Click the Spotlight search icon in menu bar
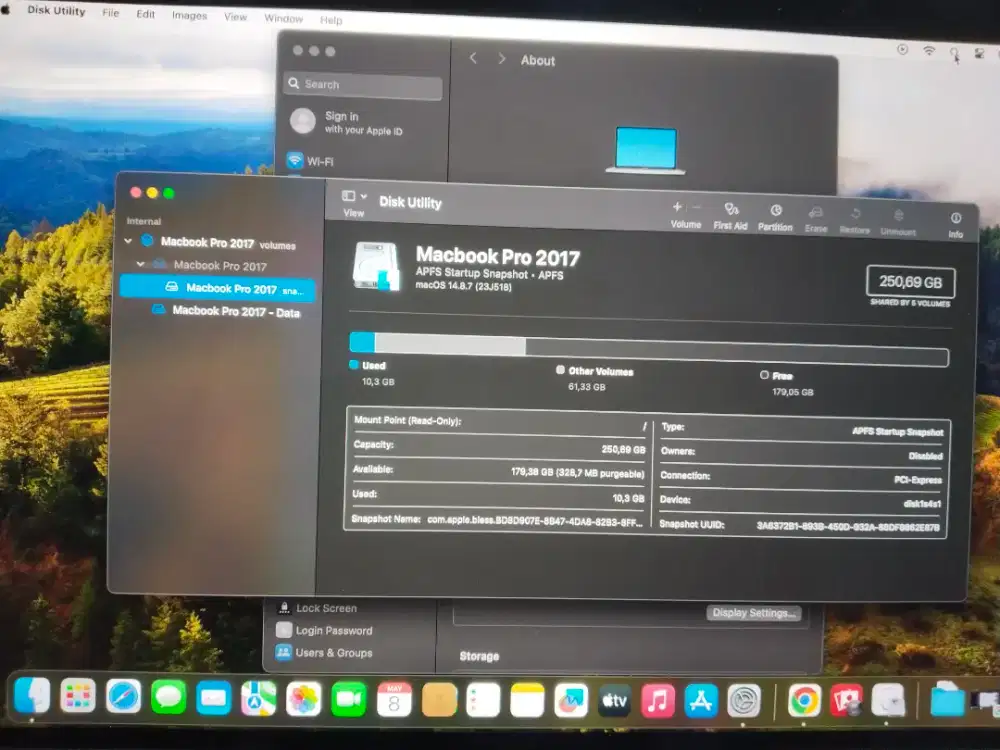Screen dimensions: 1000x750 (x=954, y=53)
